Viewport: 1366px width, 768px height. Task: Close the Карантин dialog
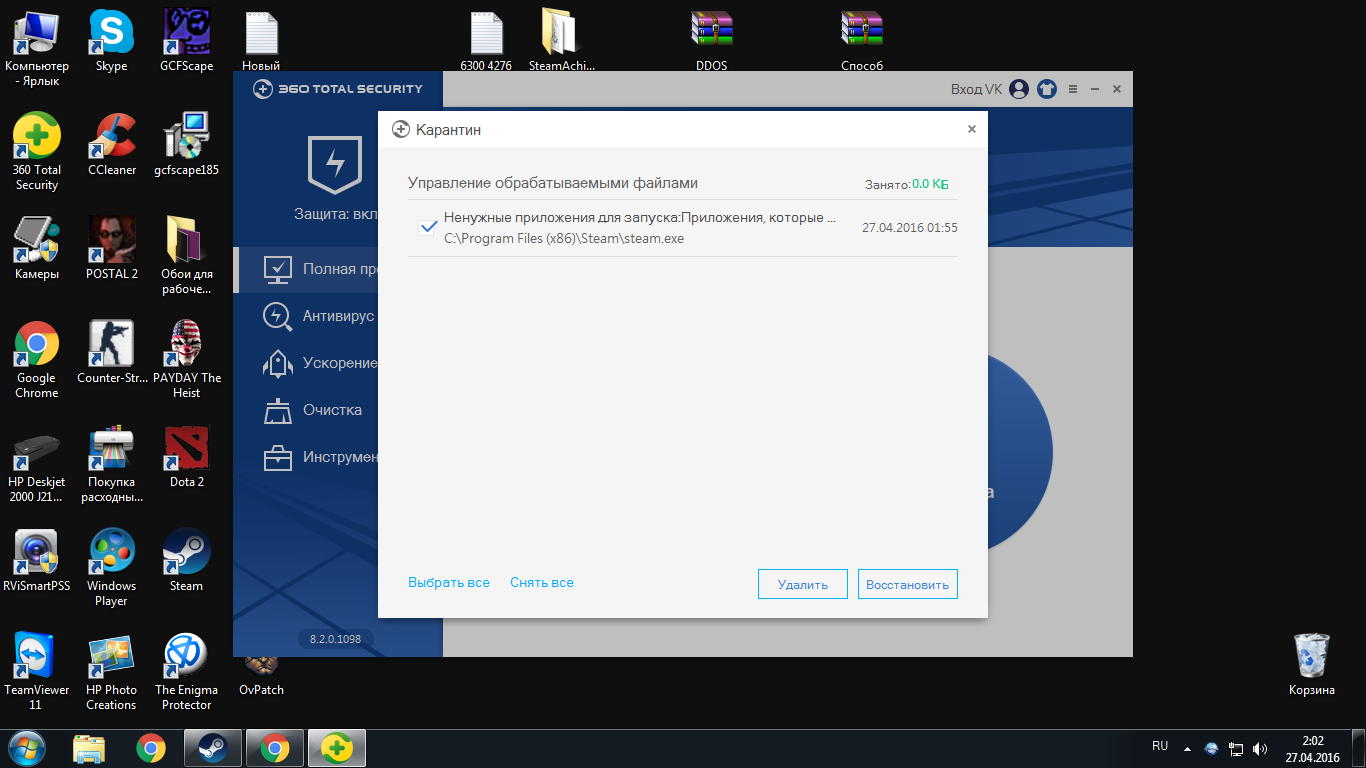pos(972,129)
